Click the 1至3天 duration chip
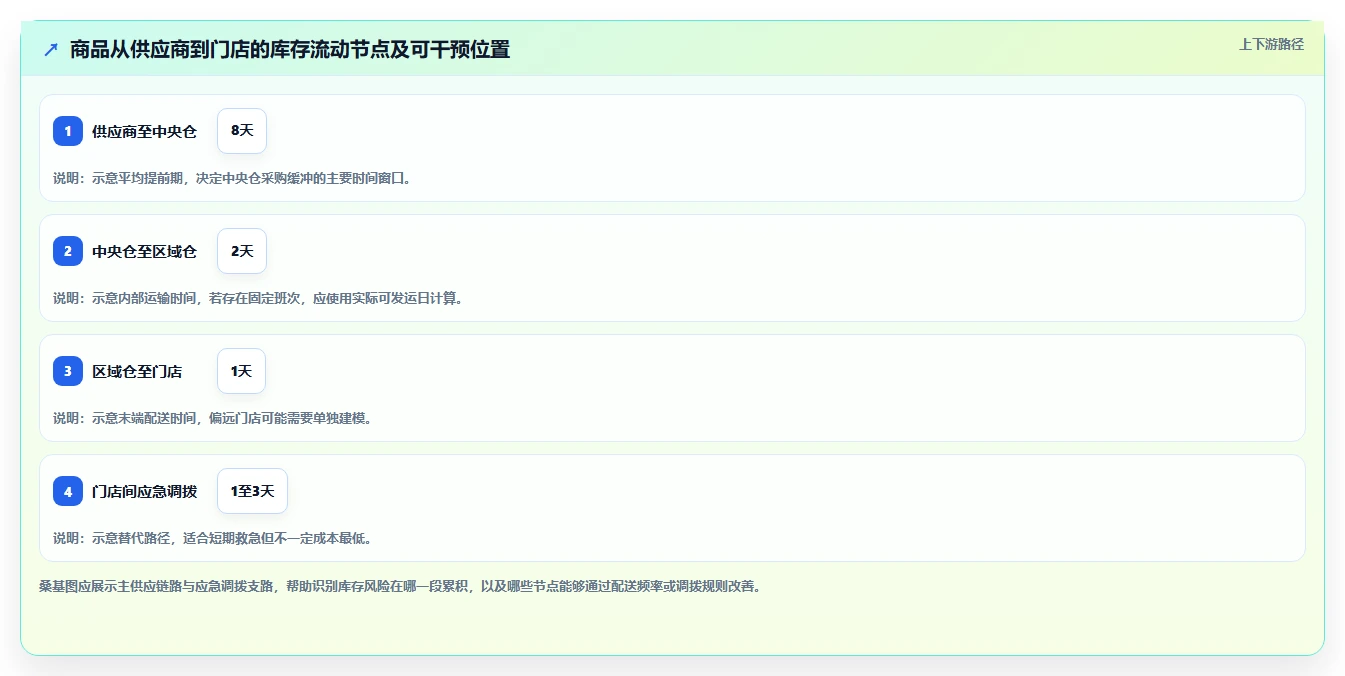 click(252, 491)
